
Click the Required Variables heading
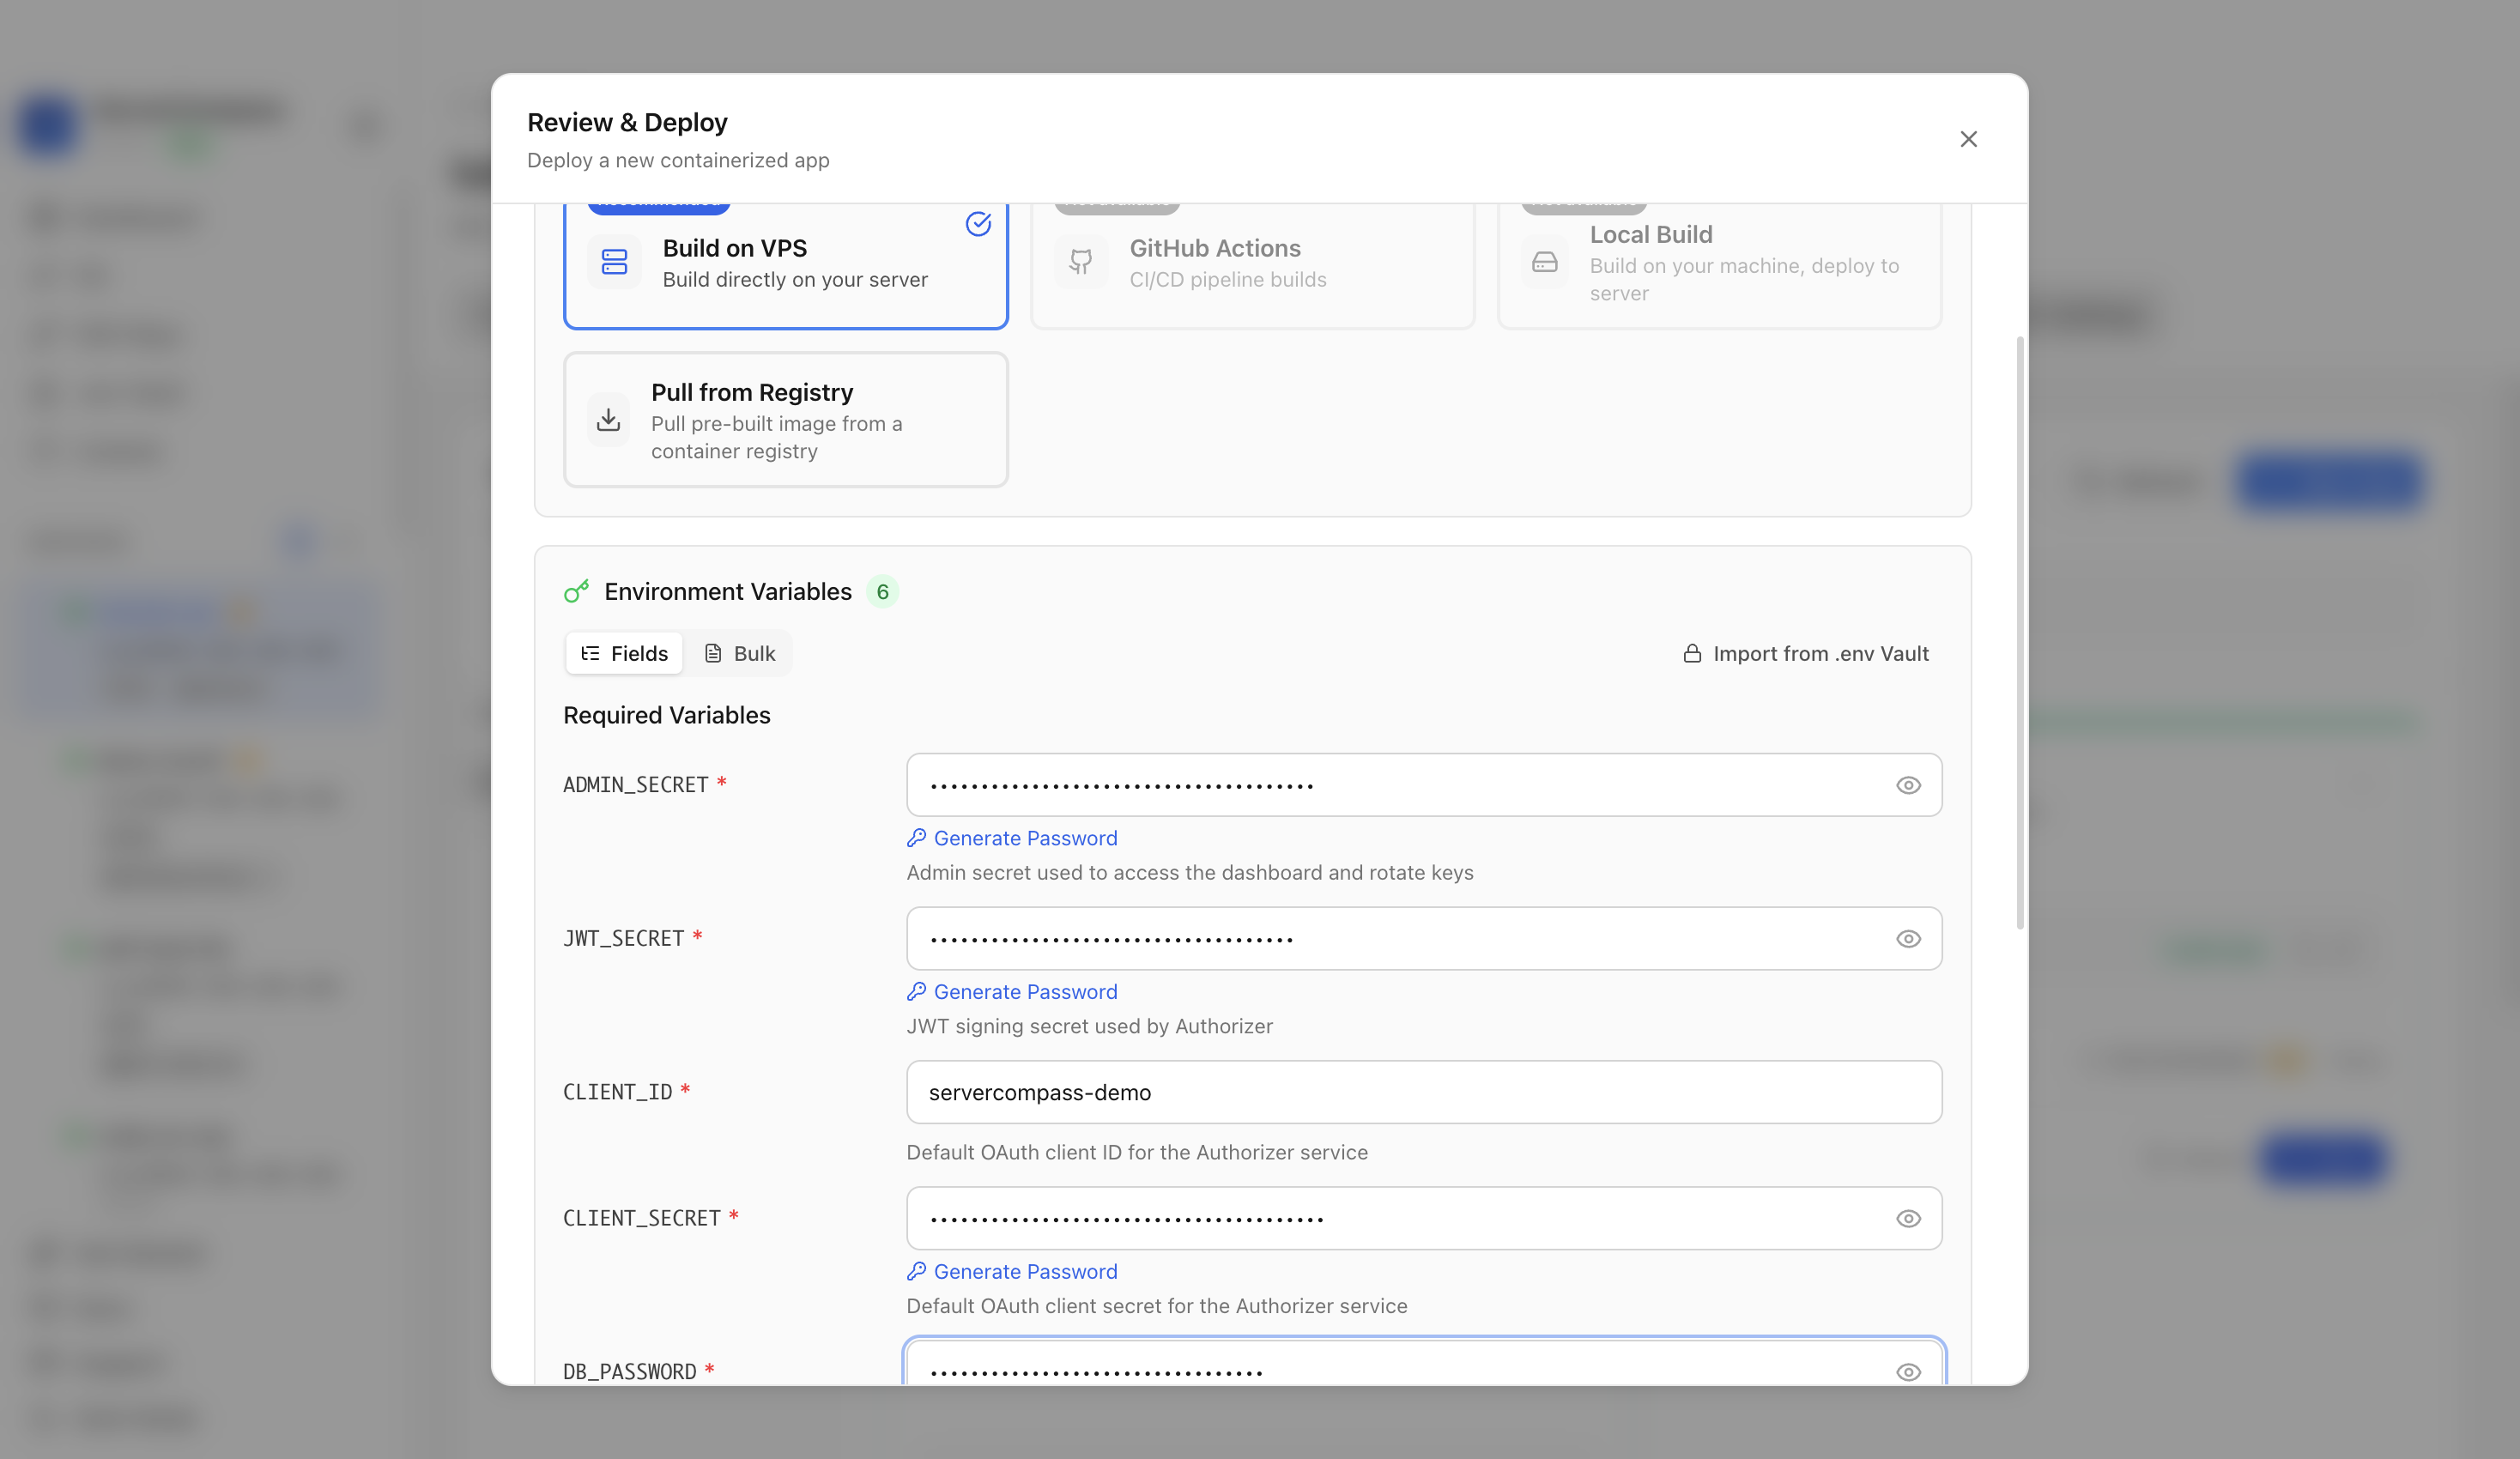pos(667,715)
